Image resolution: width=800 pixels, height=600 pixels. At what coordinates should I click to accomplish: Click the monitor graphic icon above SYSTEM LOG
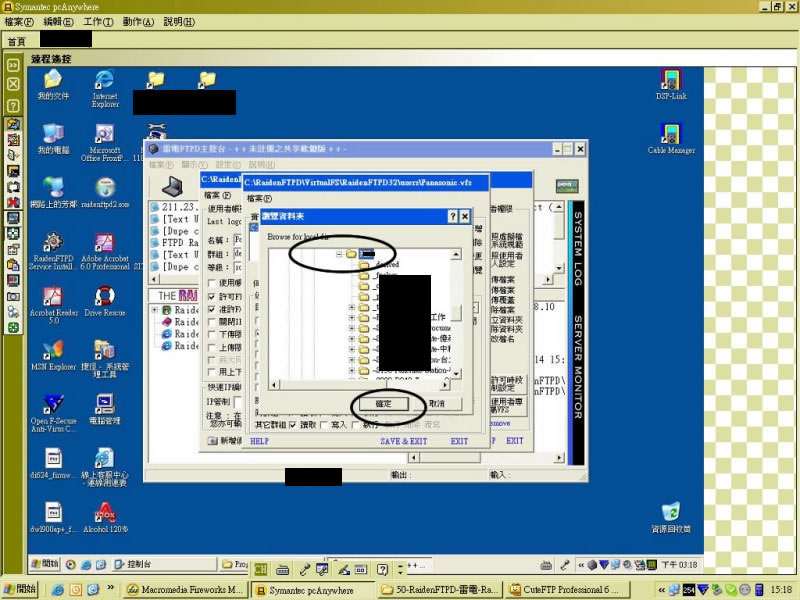pyautogui.click(x=567, y=185)
